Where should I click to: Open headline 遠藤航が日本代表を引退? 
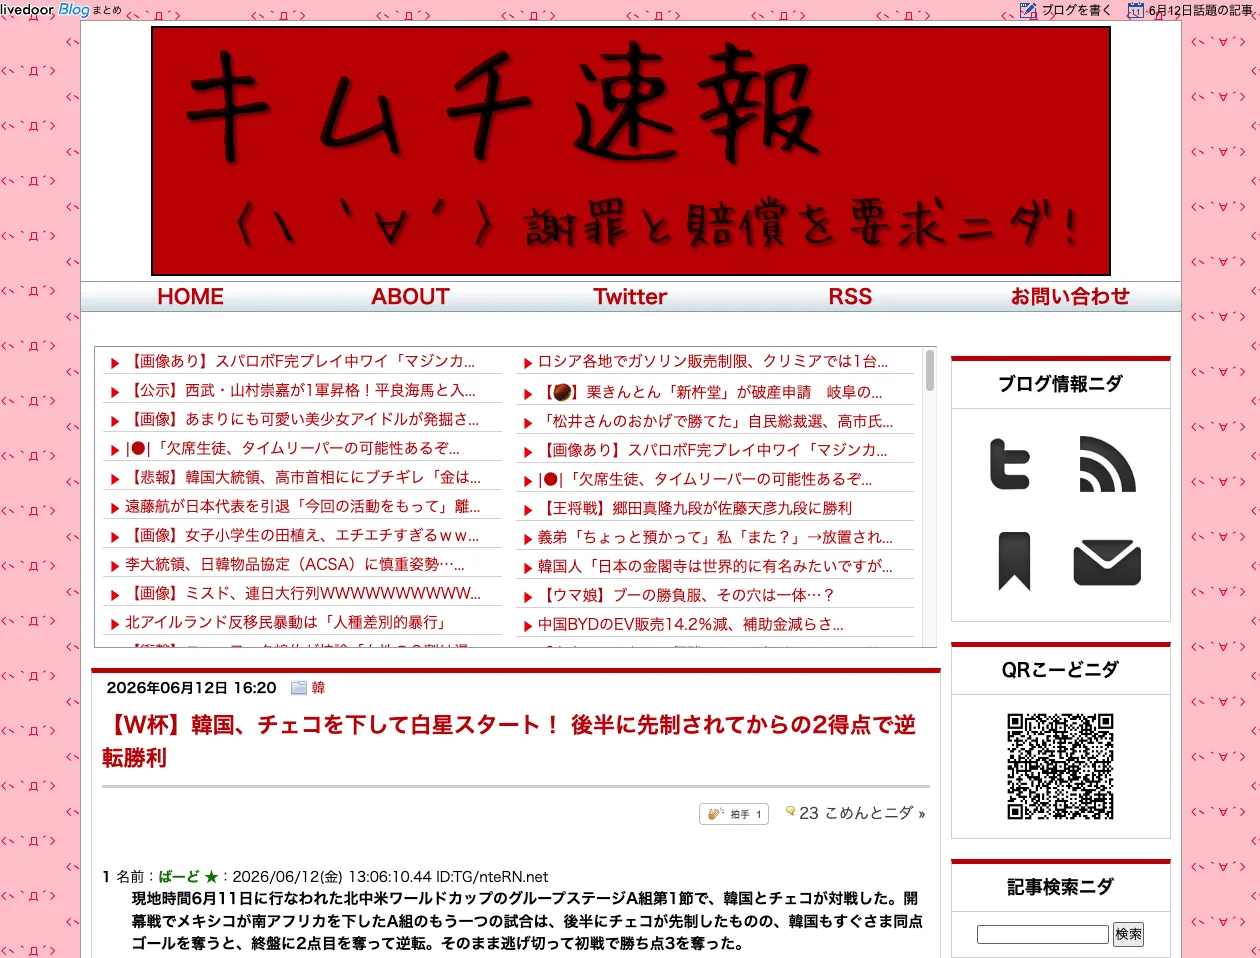coord(303,507)
